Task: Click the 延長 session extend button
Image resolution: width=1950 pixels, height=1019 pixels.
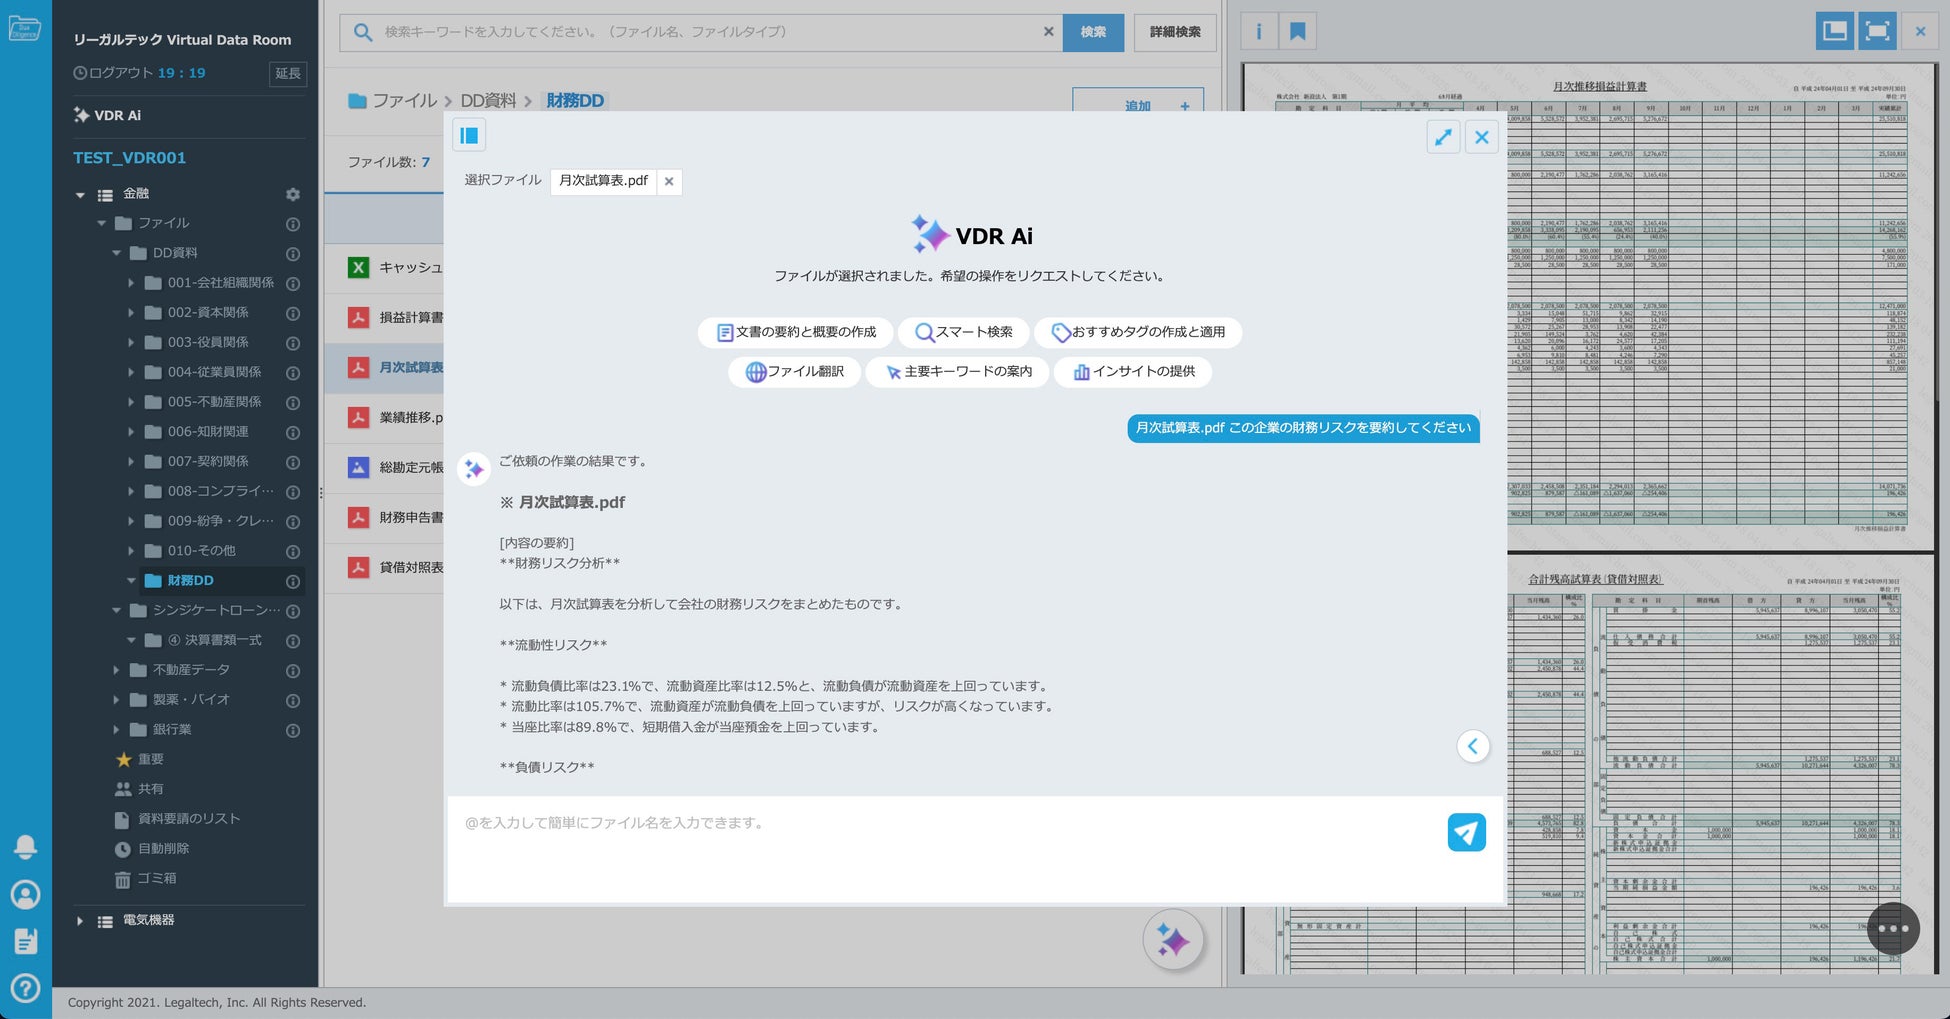Action: tap(288, 73)
